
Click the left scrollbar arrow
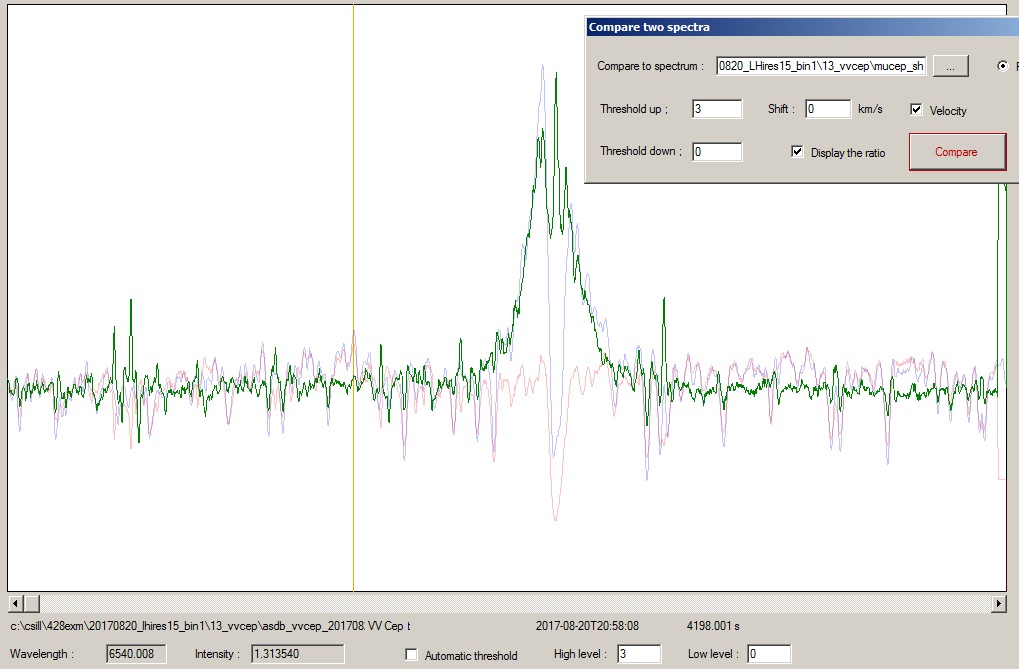[x=14, y=603]
